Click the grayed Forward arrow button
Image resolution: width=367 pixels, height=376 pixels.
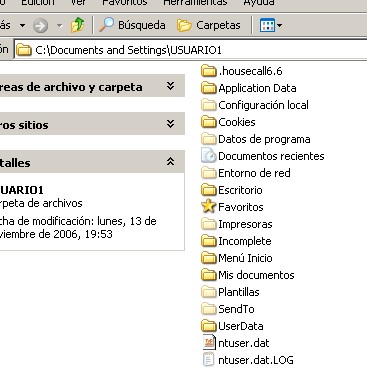click(x=41, y=25)
